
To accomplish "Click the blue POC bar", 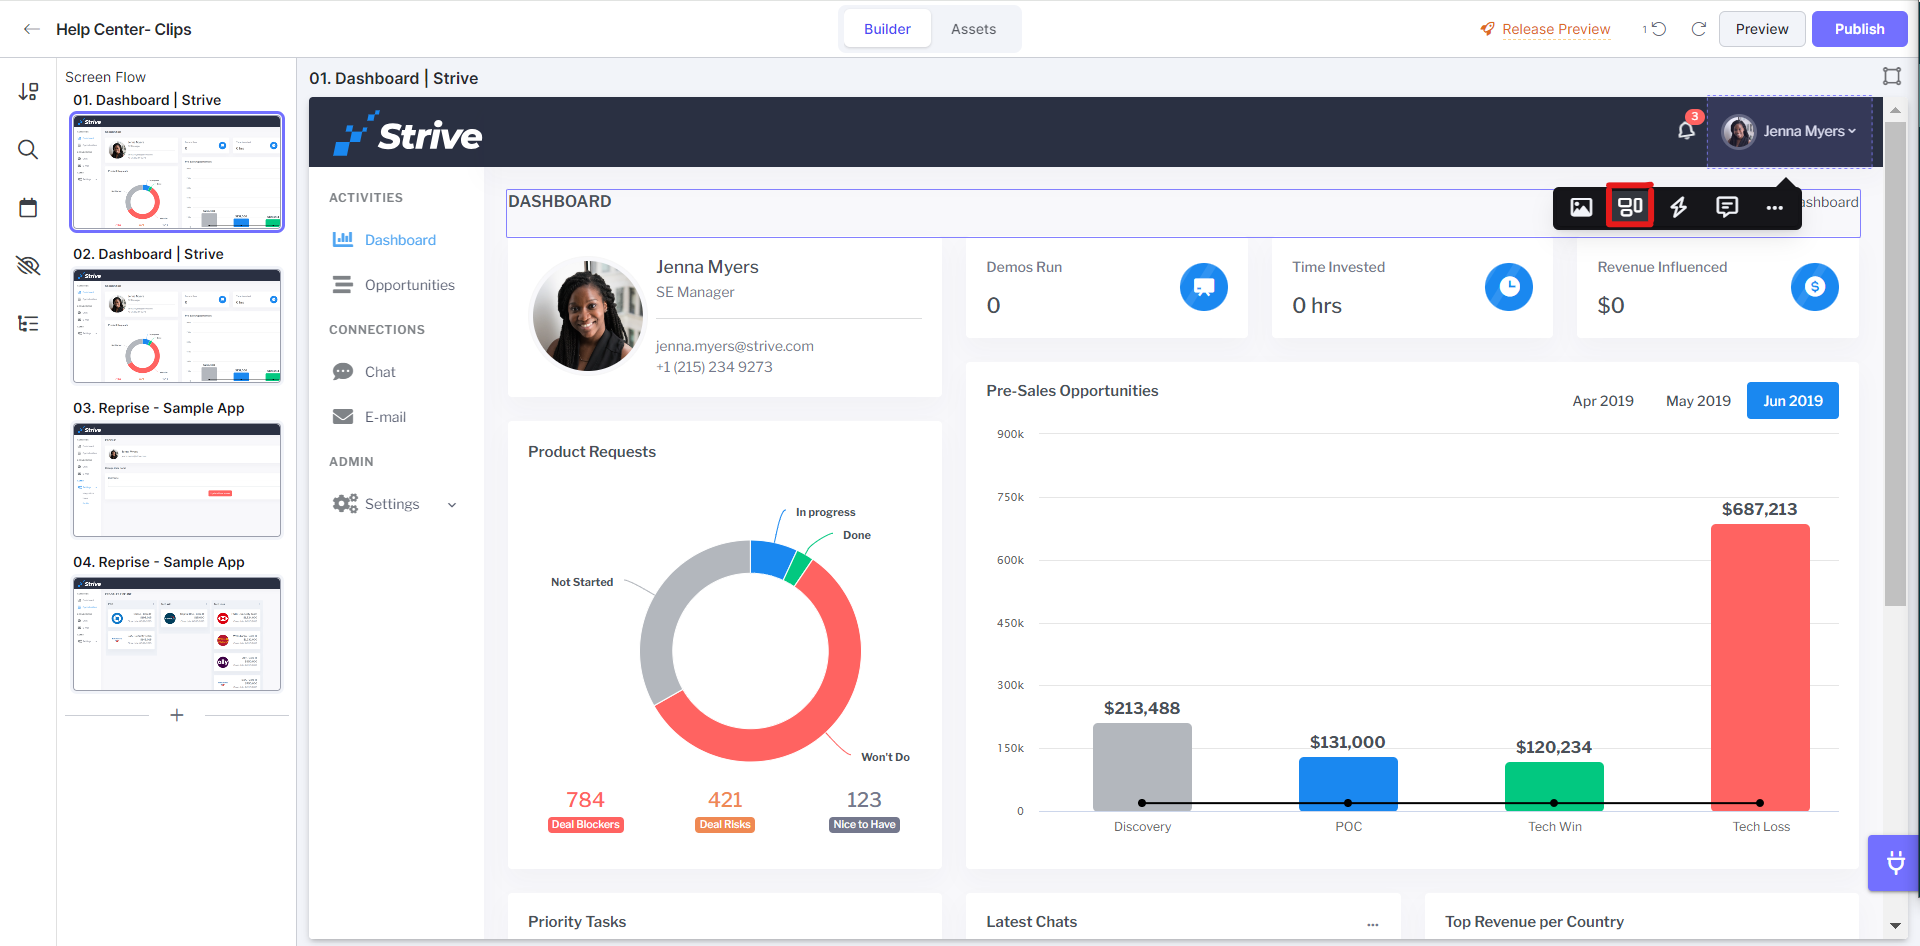I will tap(1348, 784).
